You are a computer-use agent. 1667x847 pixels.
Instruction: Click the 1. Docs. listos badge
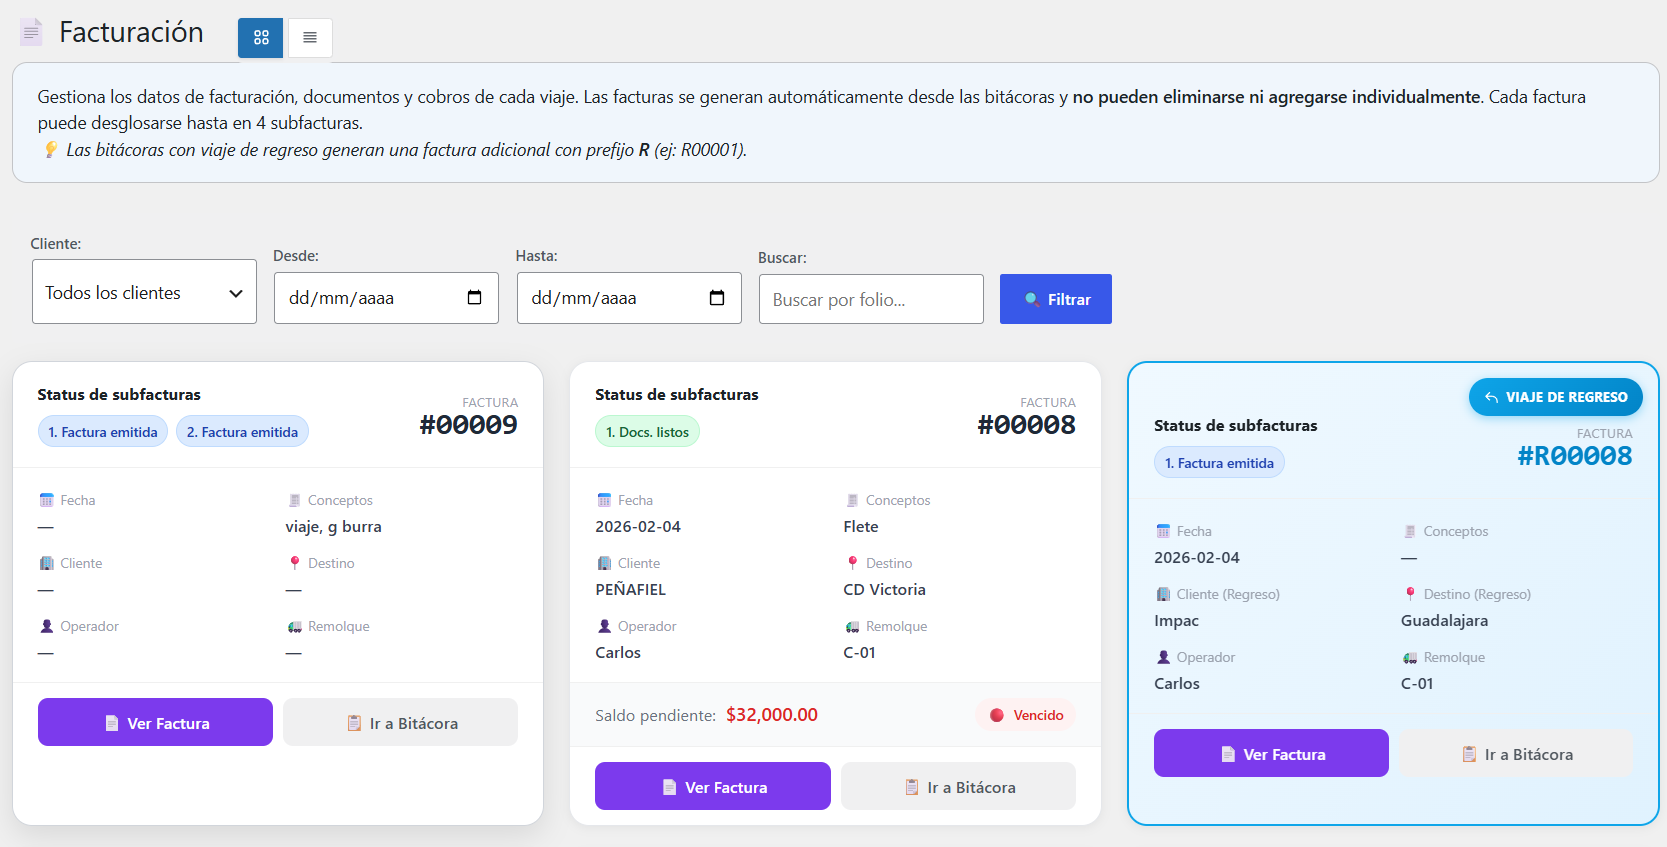647,432
